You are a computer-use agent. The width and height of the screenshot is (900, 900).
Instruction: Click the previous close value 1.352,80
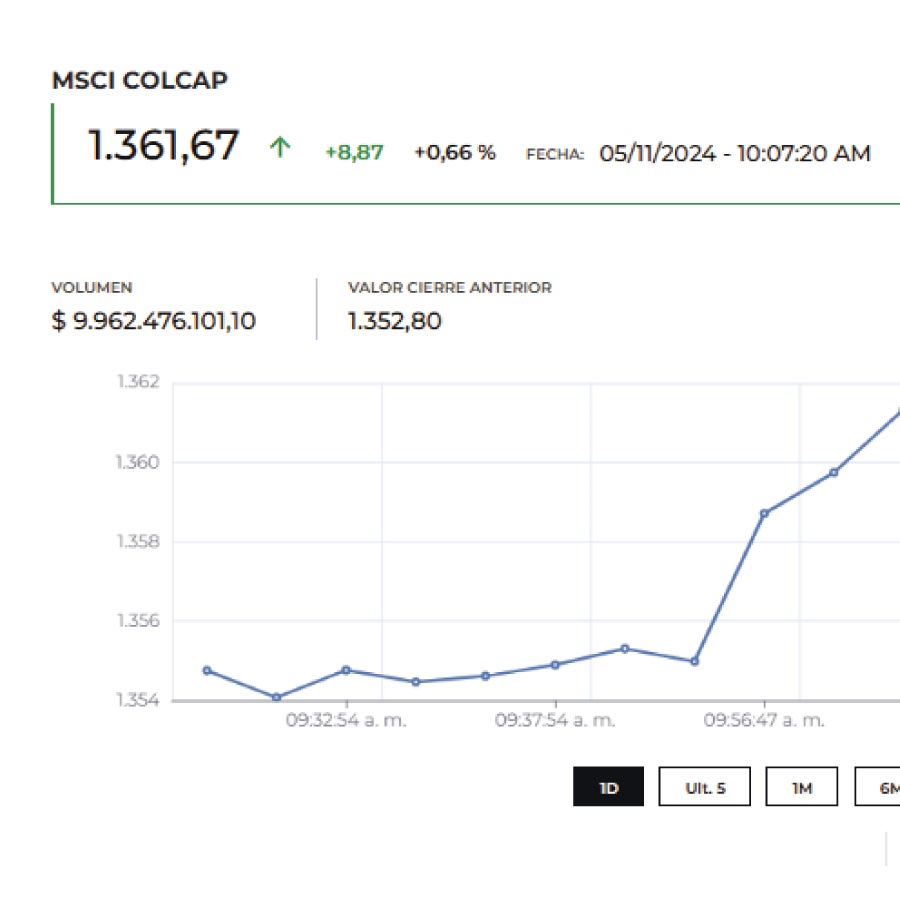393,321
